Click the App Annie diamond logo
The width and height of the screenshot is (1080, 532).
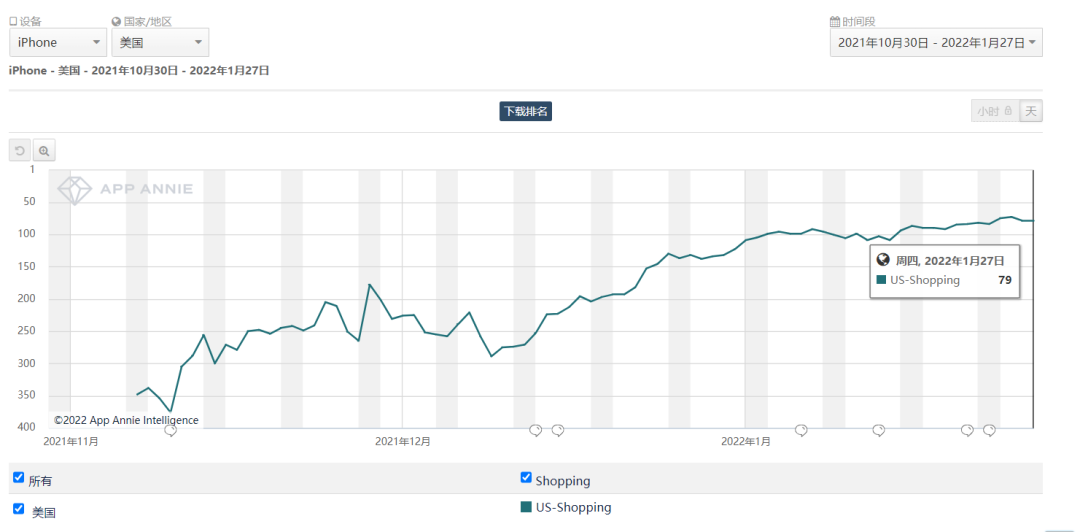click(74, 189)
